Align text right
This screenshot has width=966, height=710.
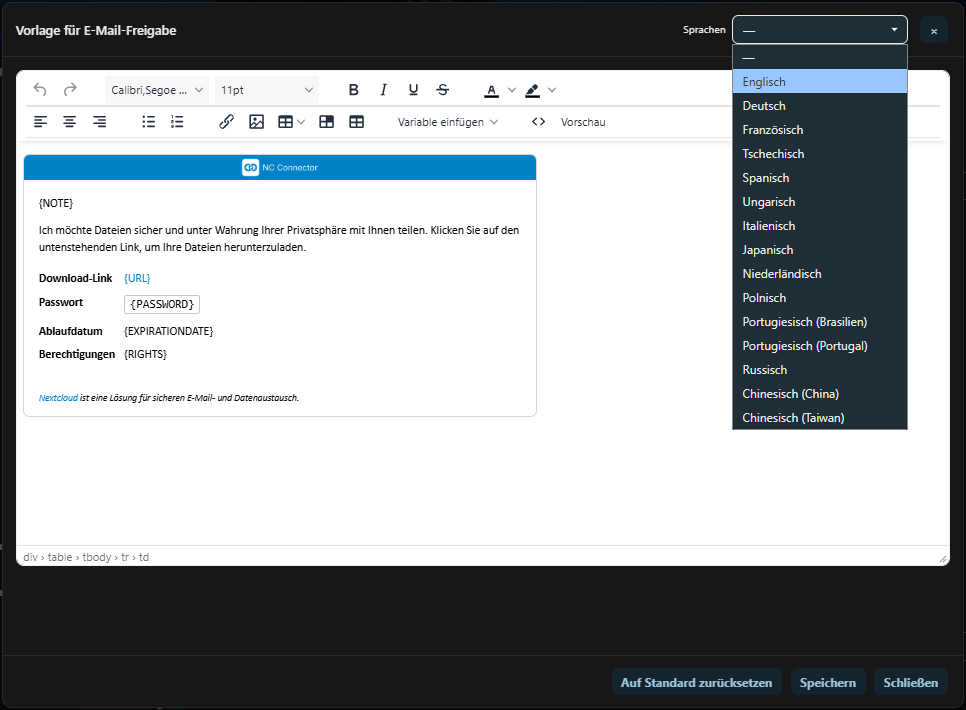[x=100, y=122]
